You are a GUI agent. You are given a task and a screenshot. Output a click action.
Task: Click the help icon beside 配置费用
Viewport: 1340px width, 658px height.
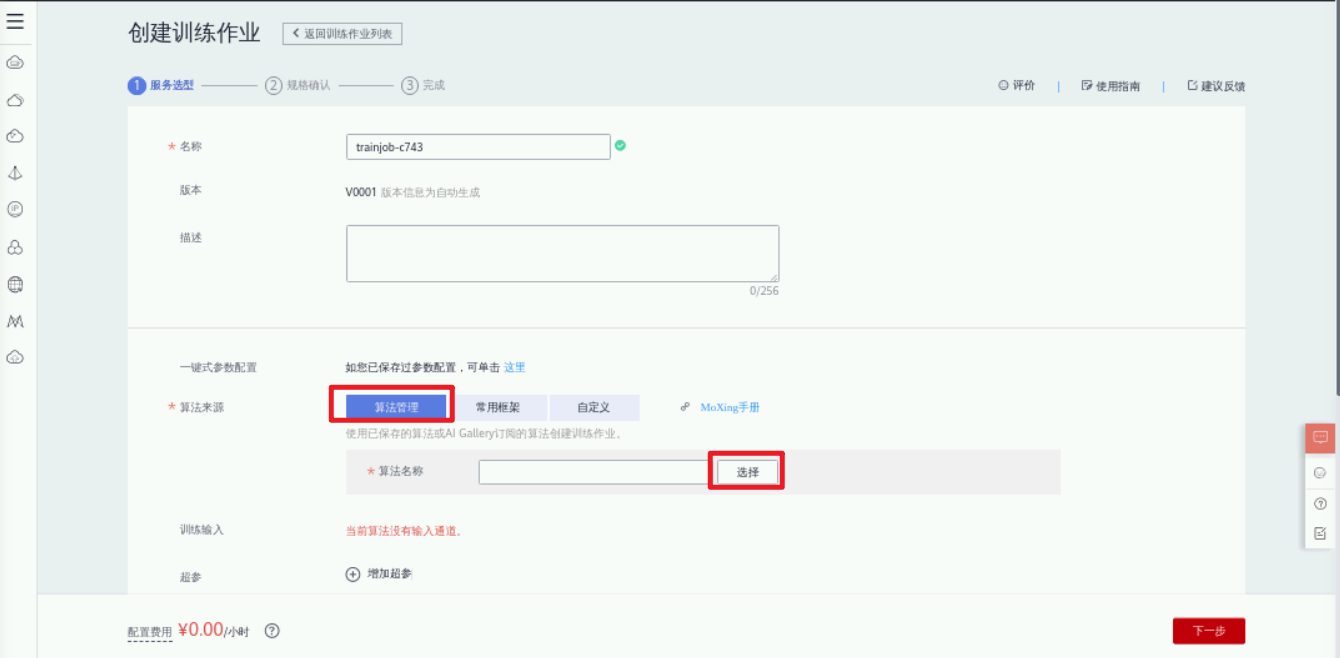272,631
